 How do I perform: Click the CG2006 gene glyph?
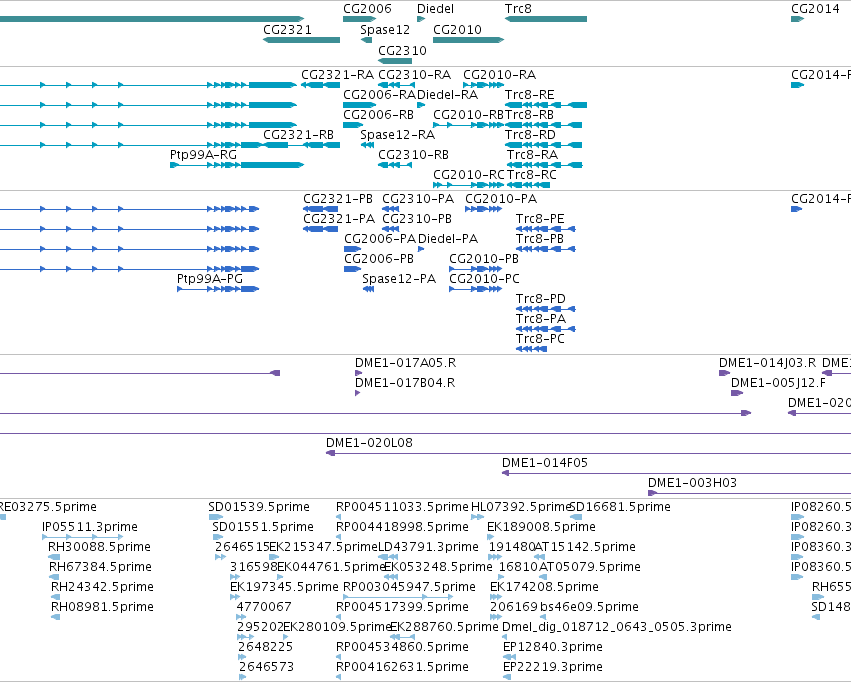coord(359,19)
